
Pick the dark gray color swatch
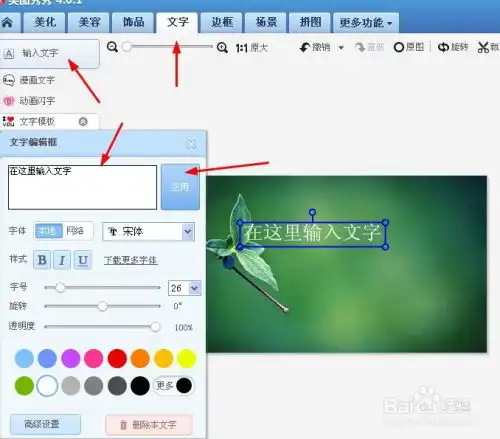[x=117, y=386]
